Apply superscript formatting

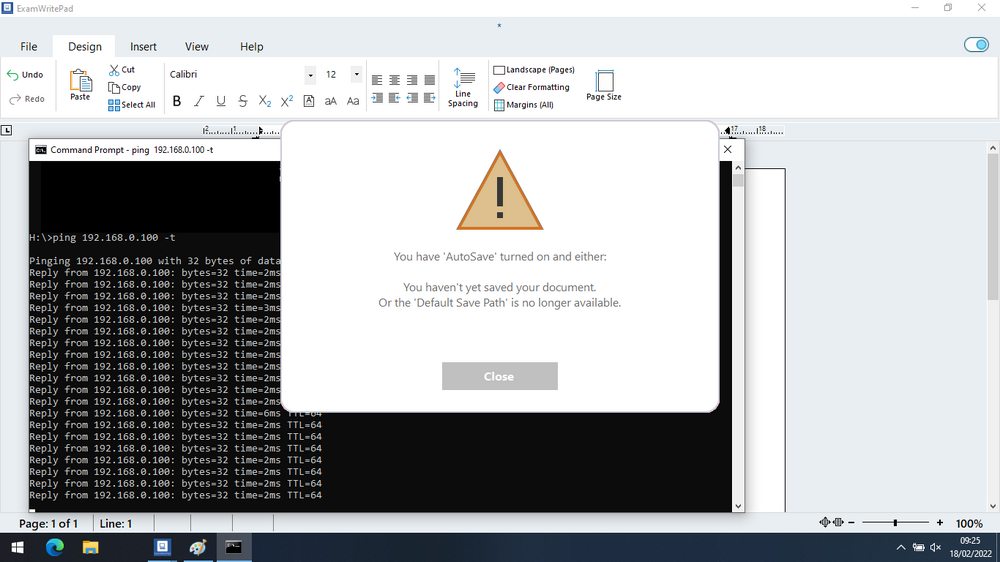pos(287,101)
